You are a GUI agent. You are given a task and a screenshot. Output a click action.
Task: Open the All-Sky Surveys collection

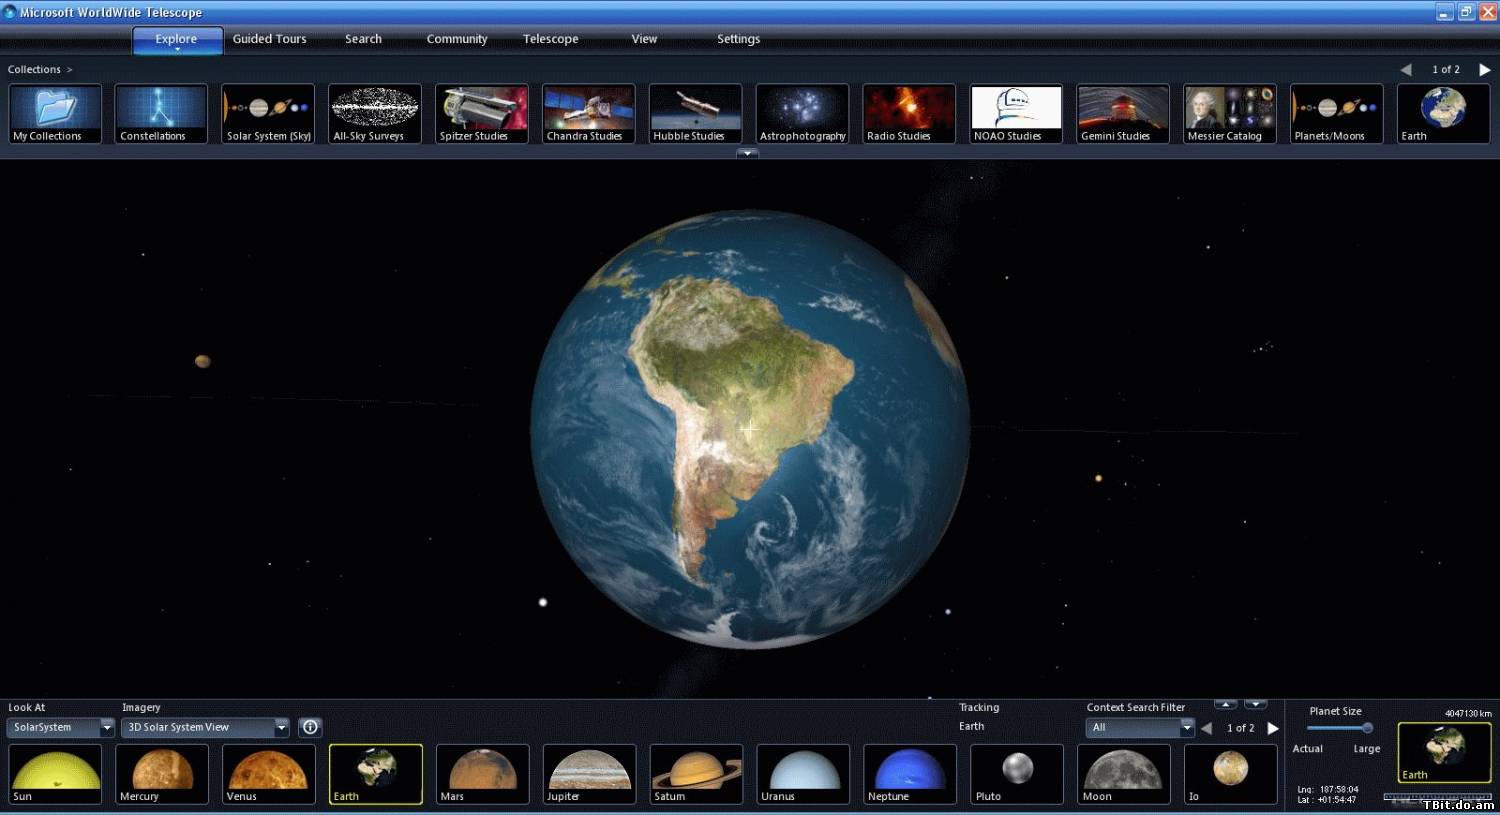375,114
